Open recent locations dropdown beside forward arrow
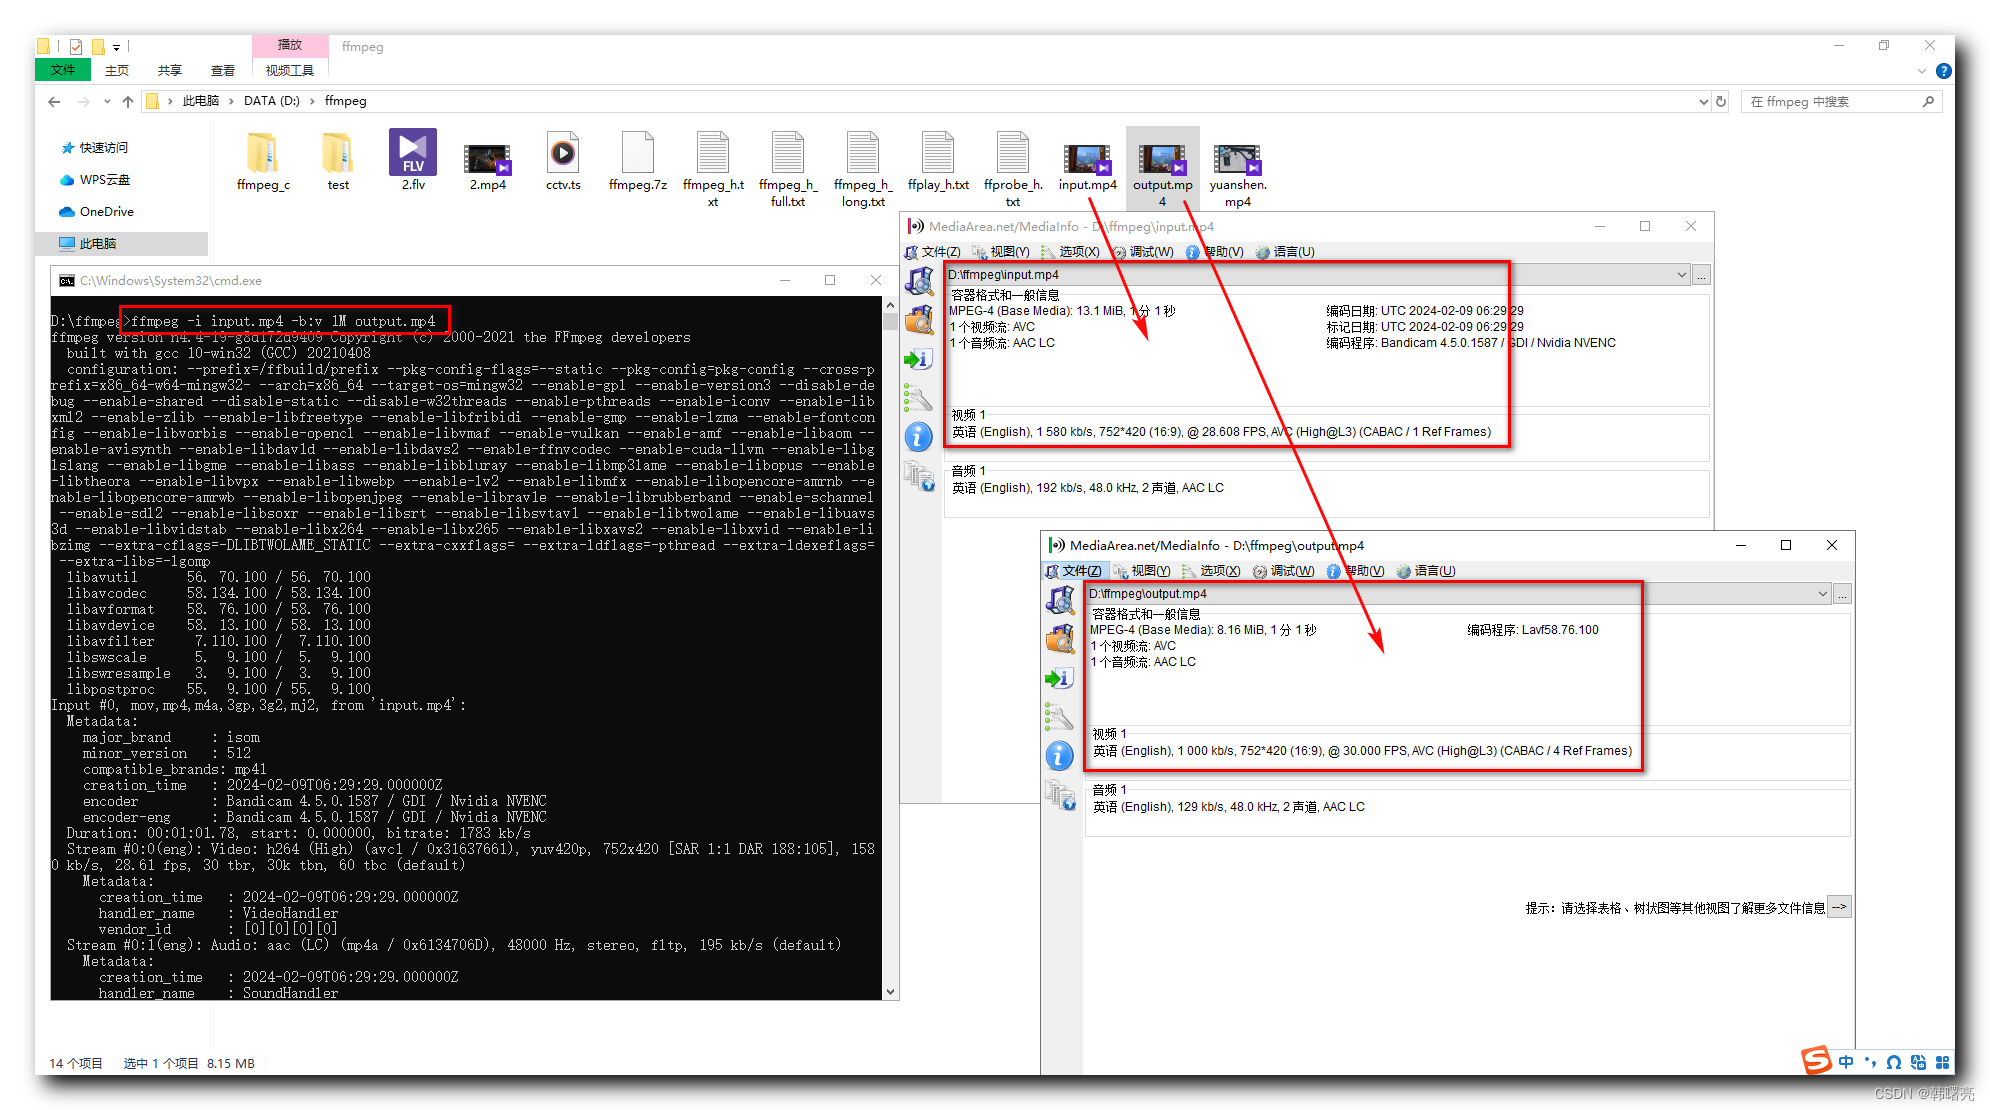Viewport: 1990px width, 1110px height. click(107, 102)
